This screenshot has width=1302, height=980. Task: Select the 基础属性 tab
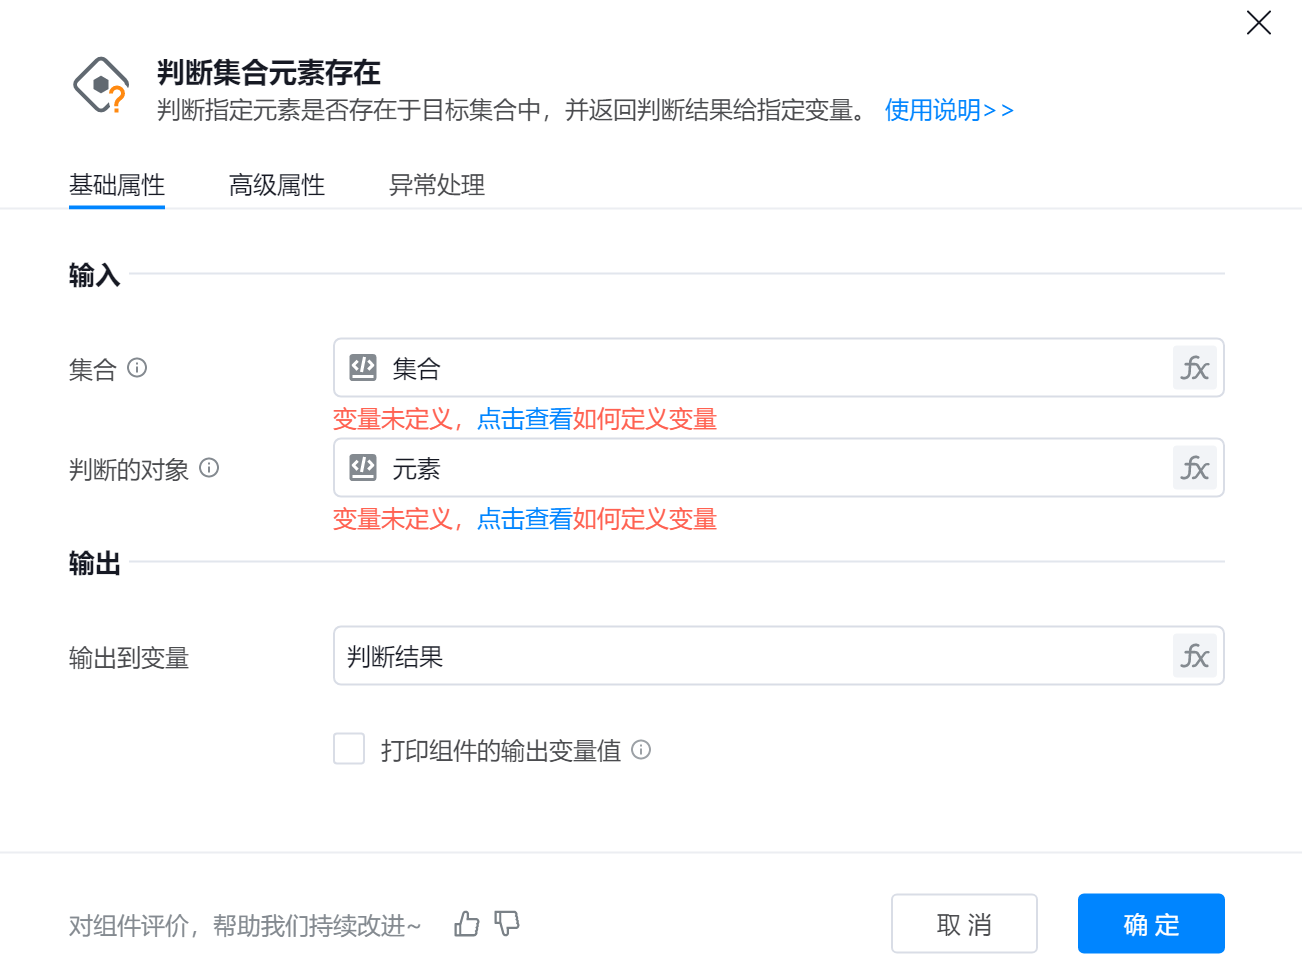[x=117, y=185]
